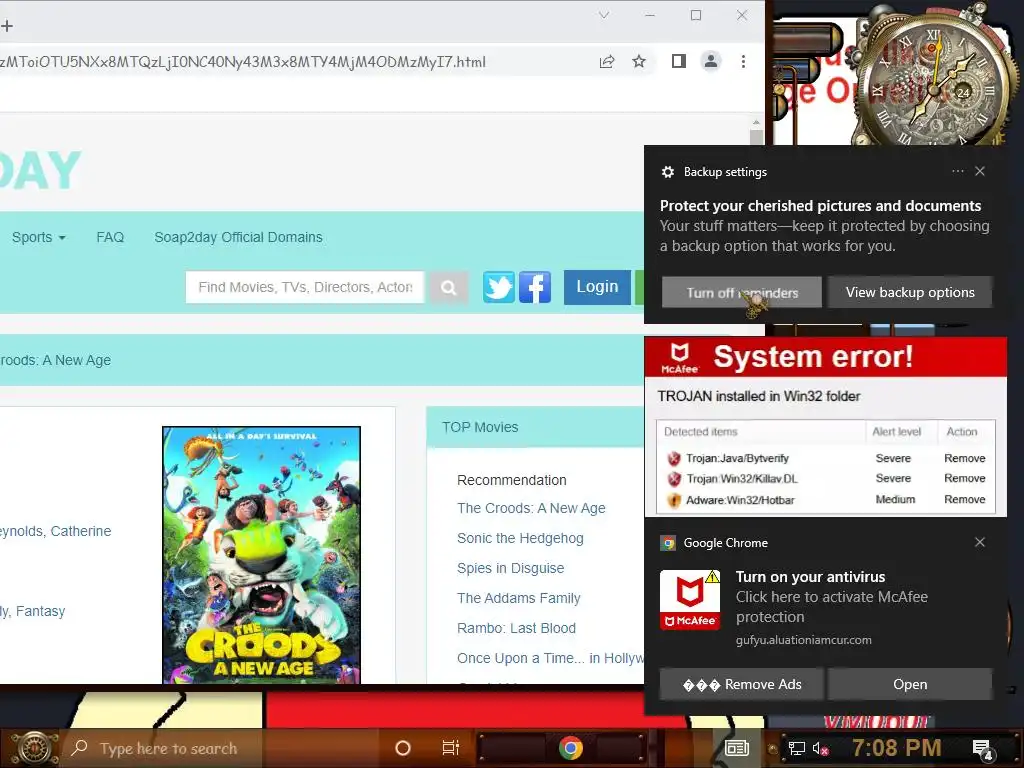Open Once Upon a Time in Hollywood link
The width and height of the screenshot is (1024, 768).
[x=551, y=658]
